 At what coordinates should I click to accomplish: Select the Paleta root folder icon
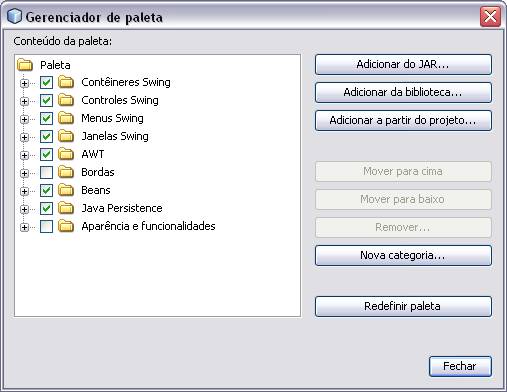25,65
